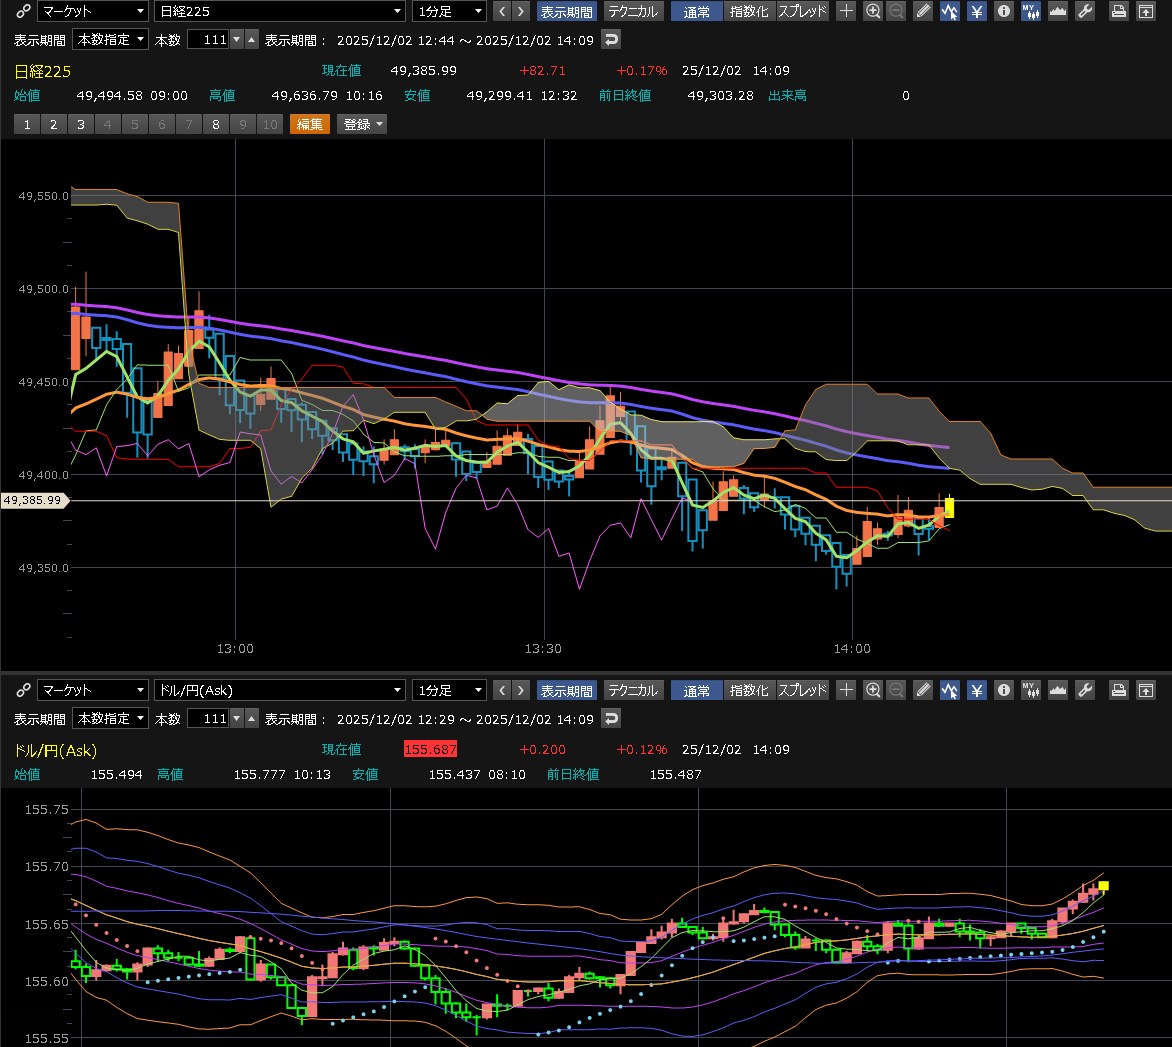Open the 1分足 timeframe dropdown on the top chart
This screenshot has height=1047, width=1172.
click(x=449, y=12)
